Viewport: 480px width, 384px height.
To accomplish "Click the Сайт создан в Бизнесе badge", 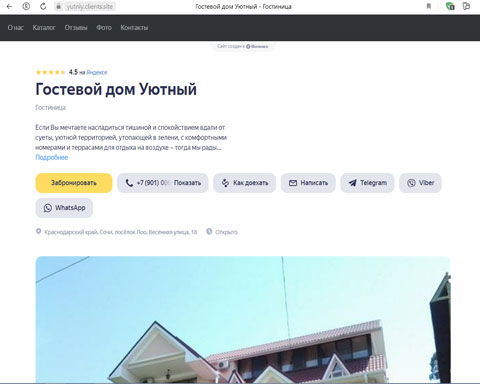I will (x=243, y=46).
